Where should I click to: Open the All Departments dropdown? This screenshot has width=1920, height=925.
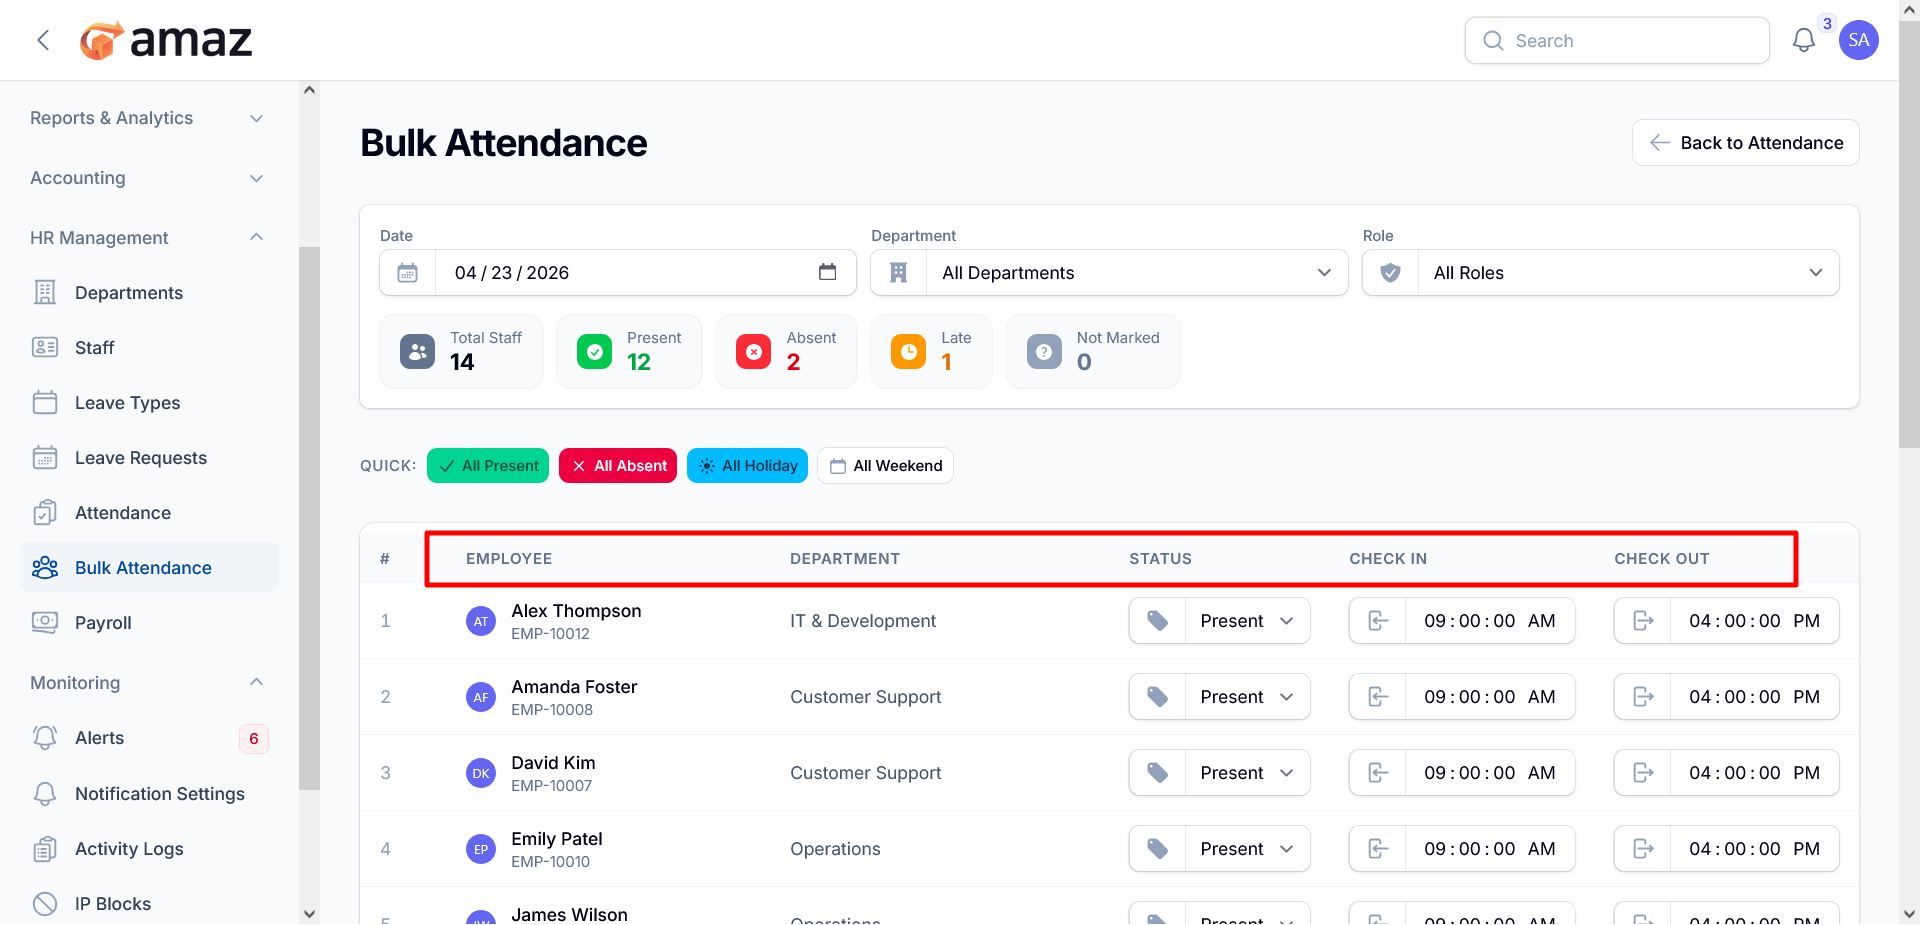pos(1109,273)
